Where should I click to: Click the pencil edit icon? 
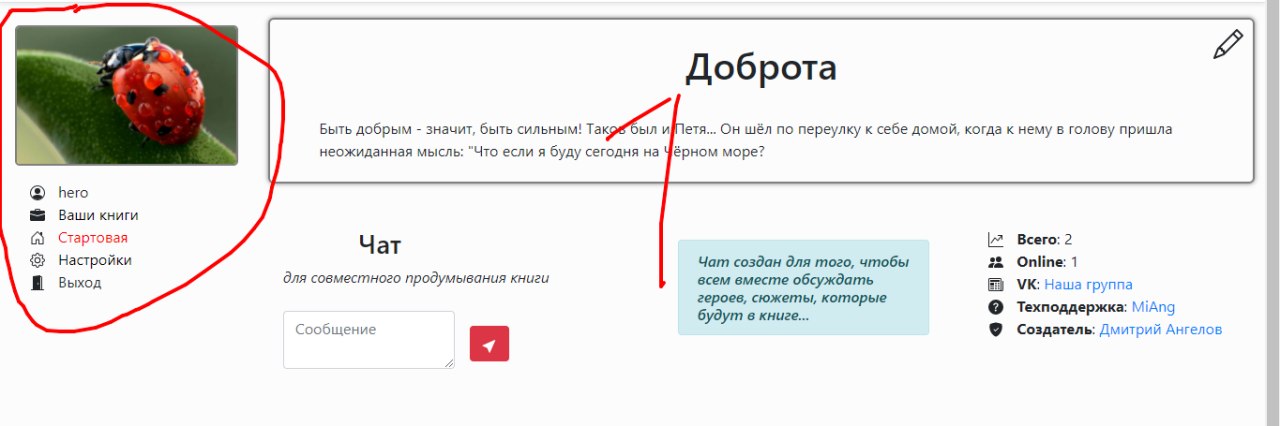[1228, 45]
